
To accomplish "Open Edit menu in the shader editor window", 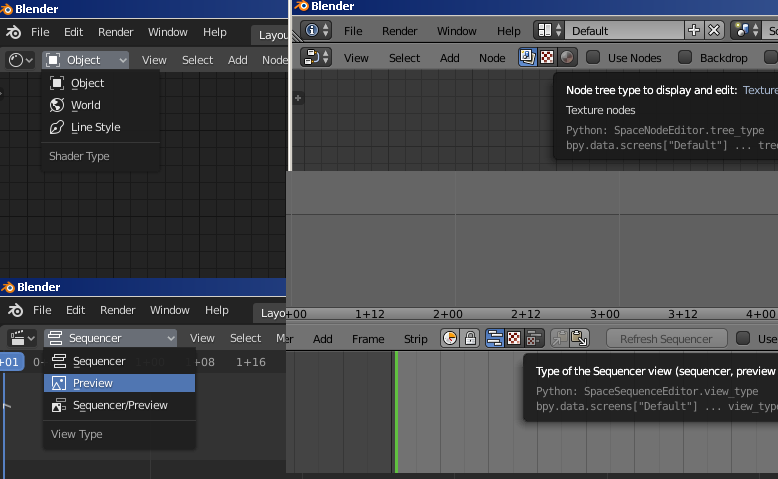I will click(73, 32).
